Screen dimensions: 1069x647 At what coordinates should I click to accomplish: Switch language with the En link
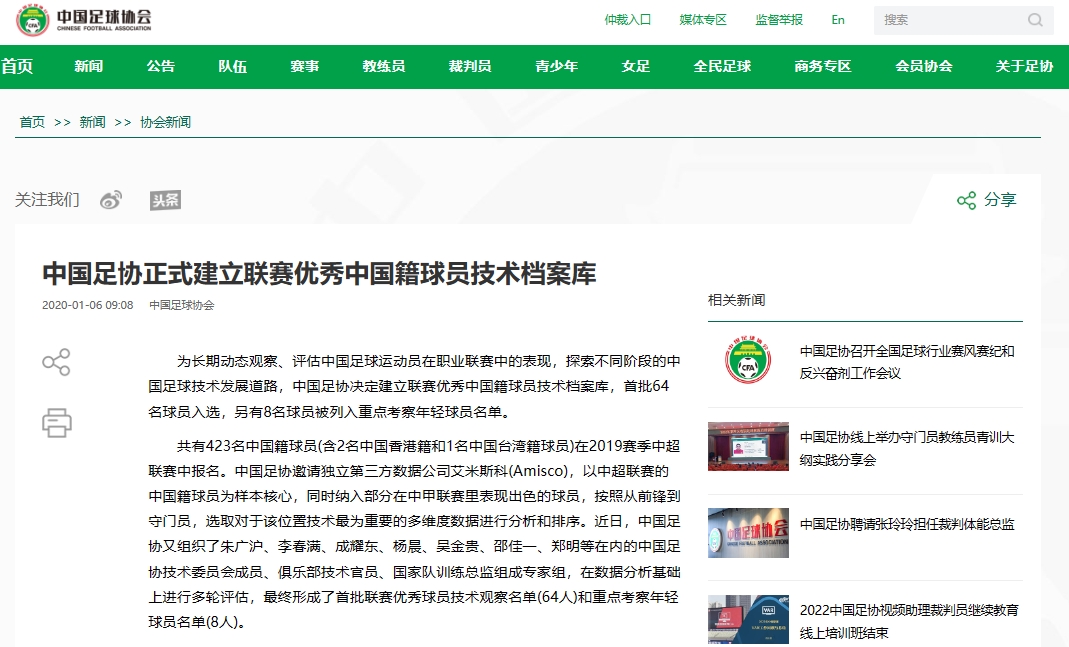click(838, 20)
